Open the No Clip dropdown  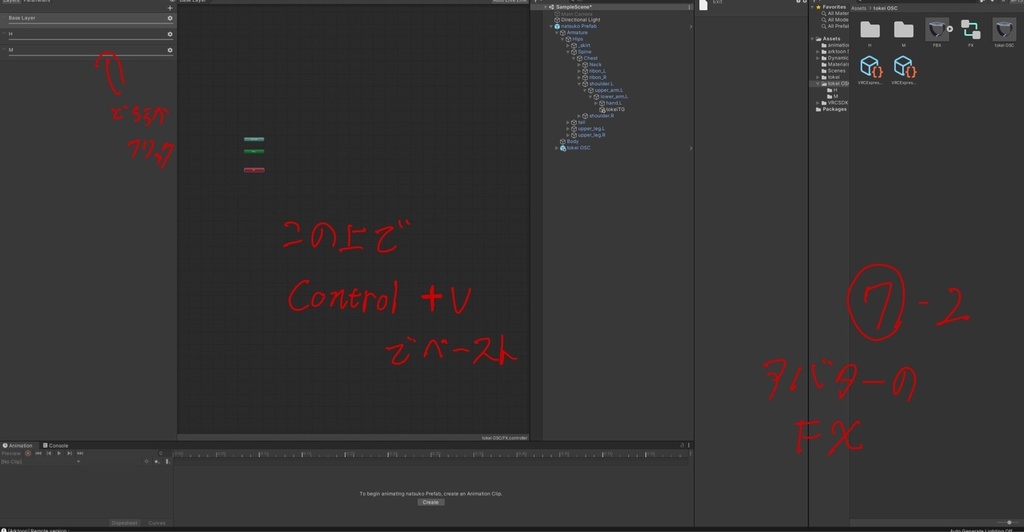coord(40,462)
